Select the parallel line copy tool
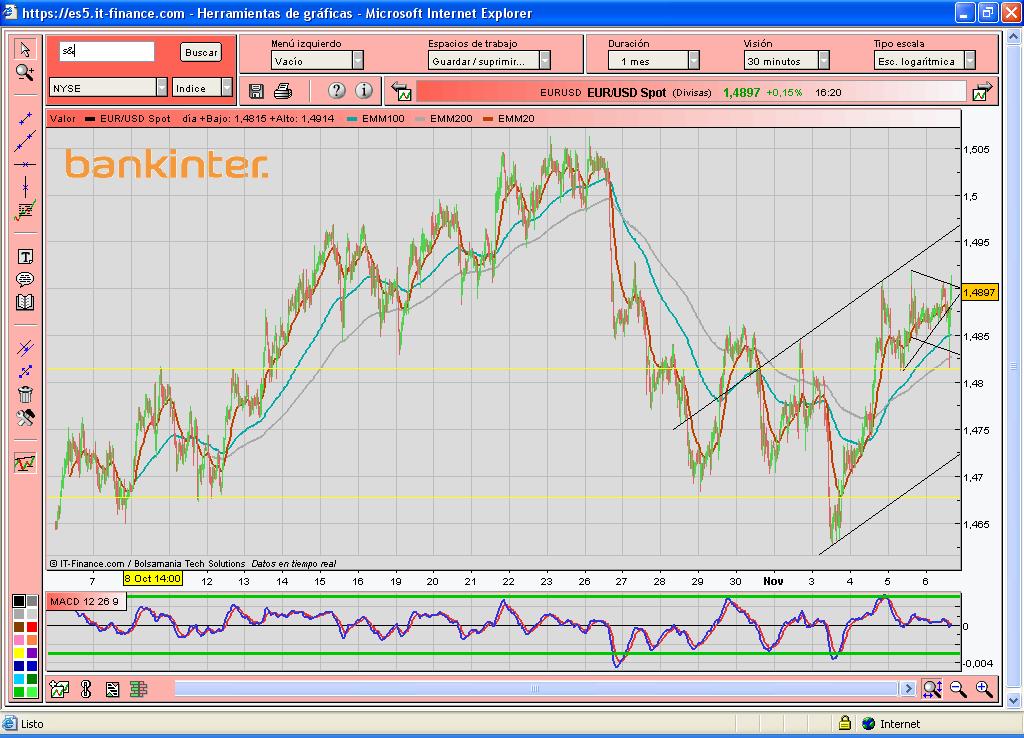The width and height of the screenshot is (1024, 738). click(25, 348)
